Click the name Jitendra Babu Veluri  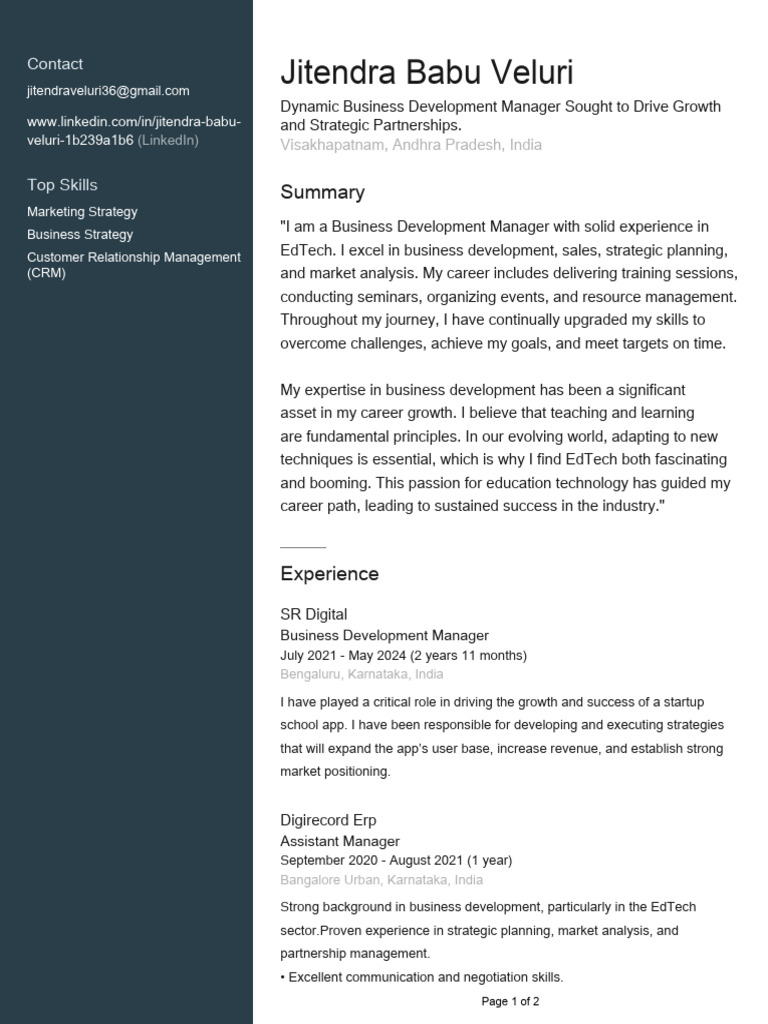427,73
